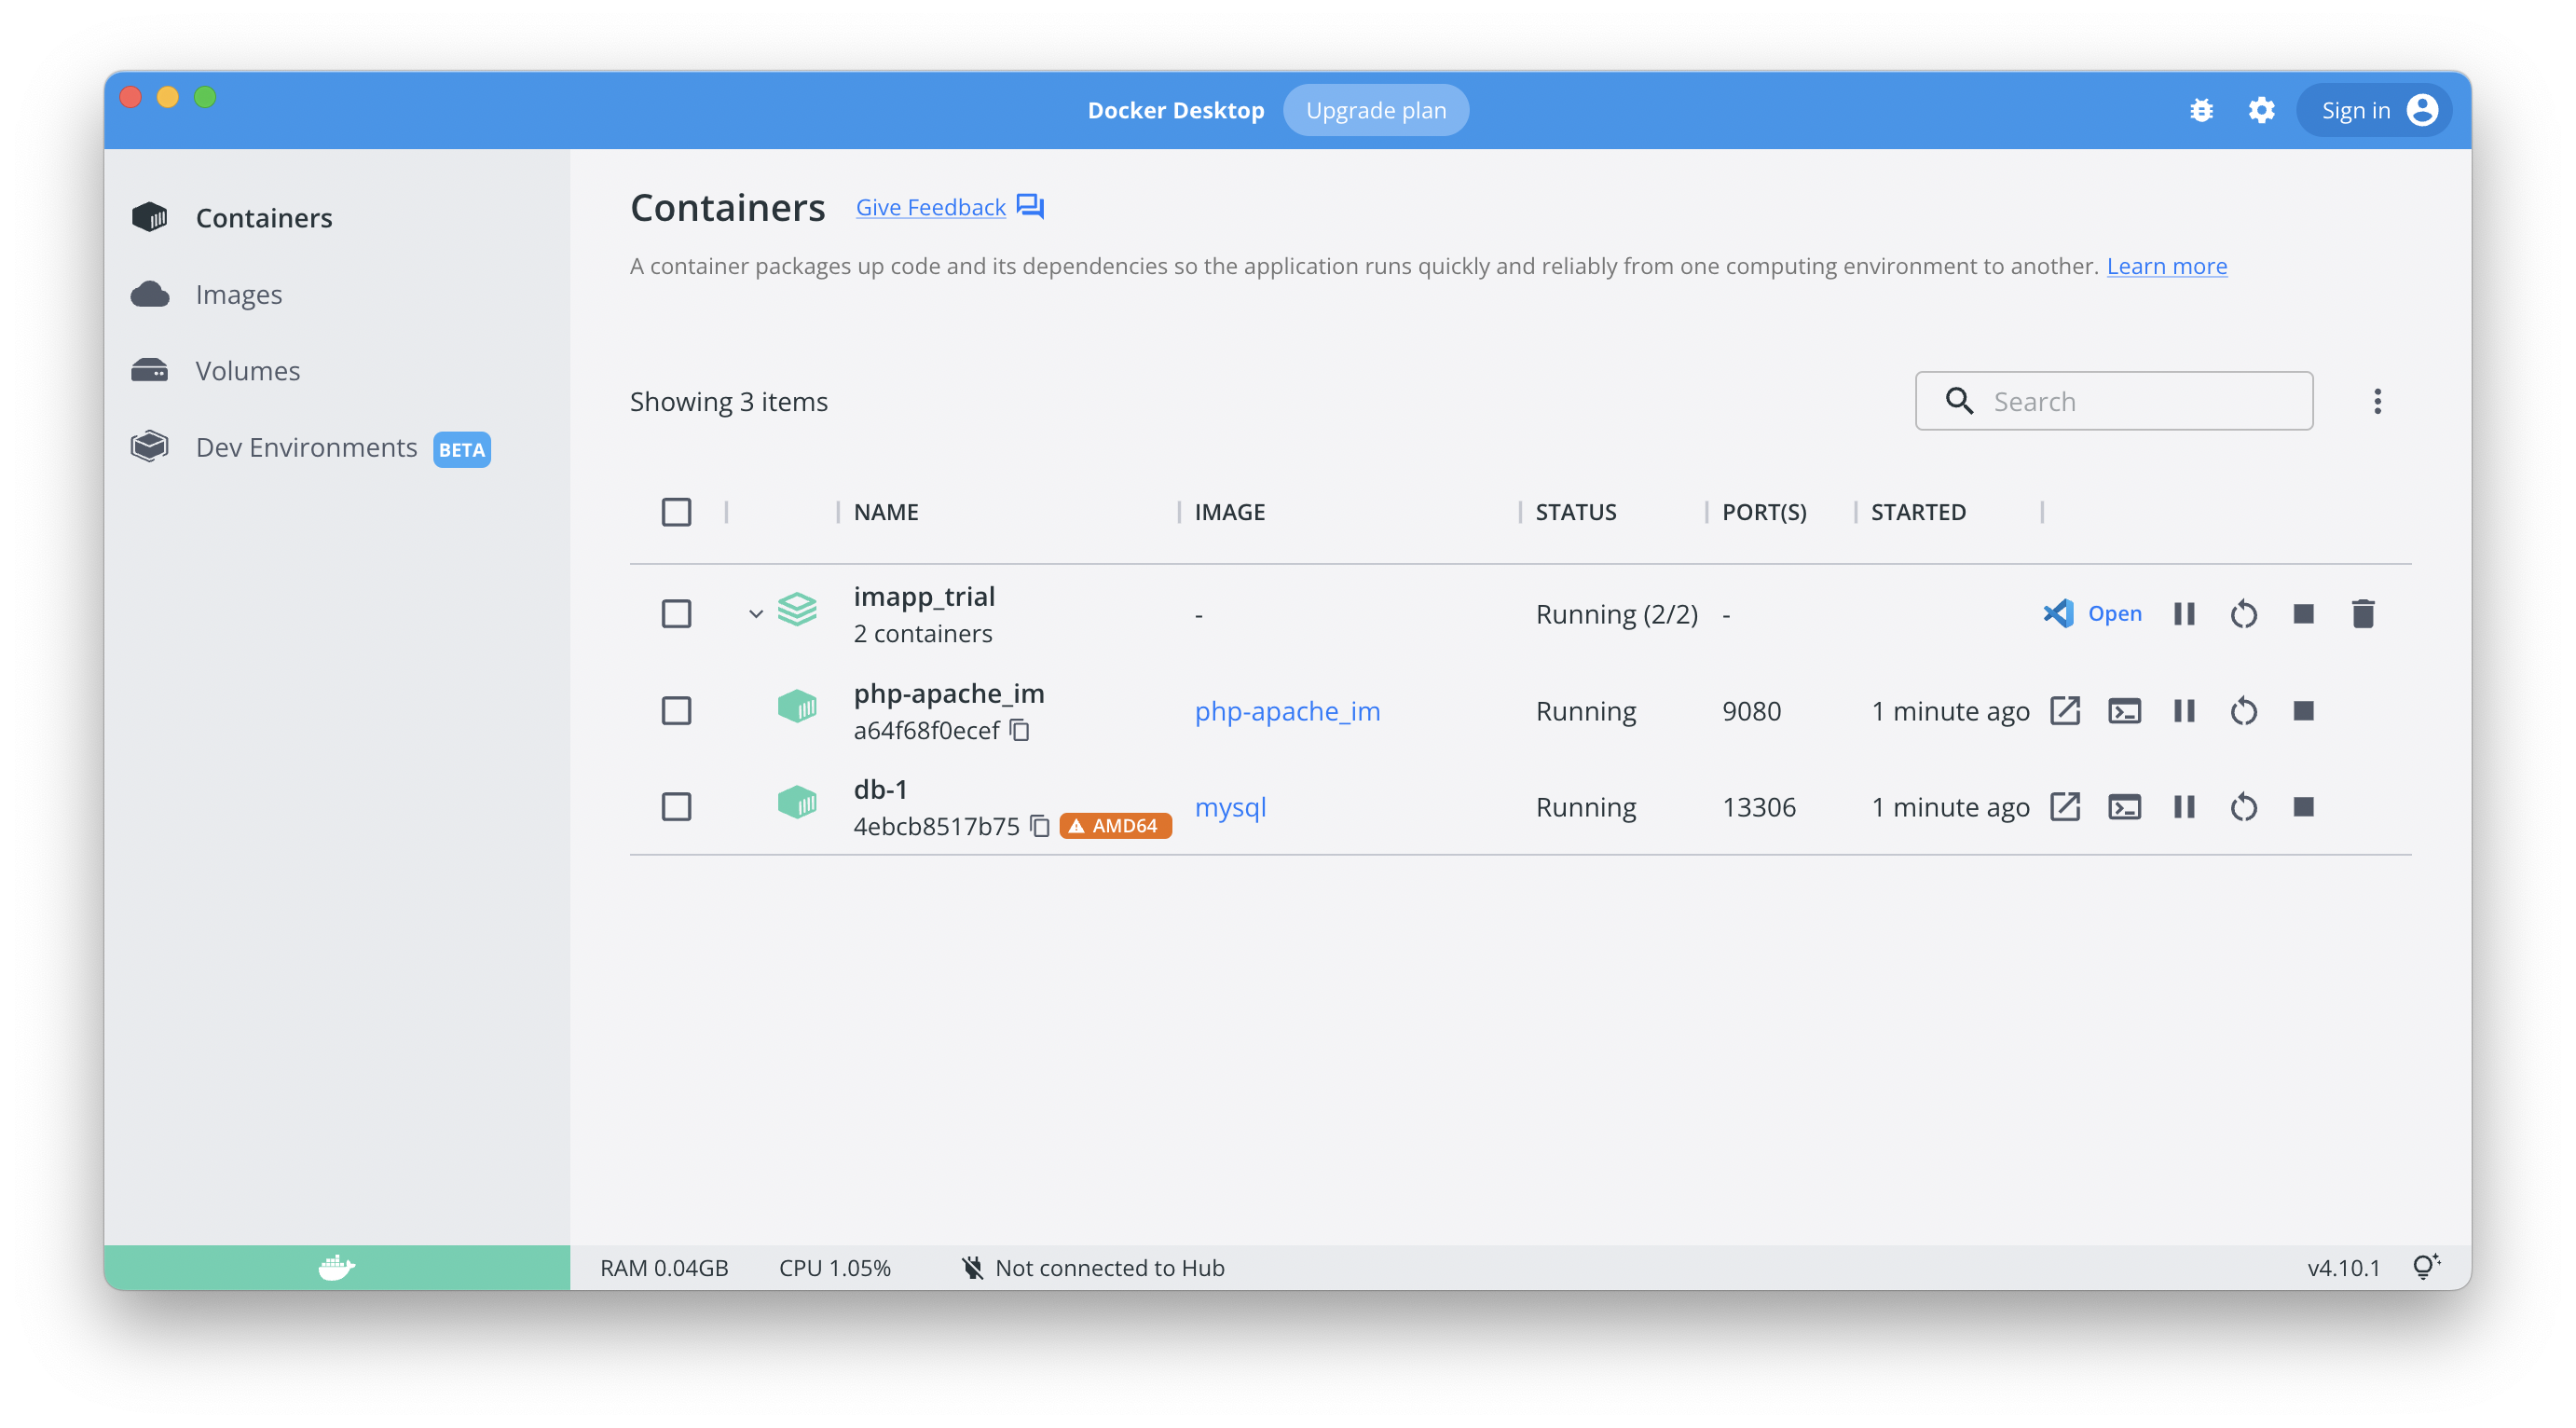This screenshot has height=1428, width=2576.
Task: Click the CPU 1.05% status
Action: (x=834, y=1267)
